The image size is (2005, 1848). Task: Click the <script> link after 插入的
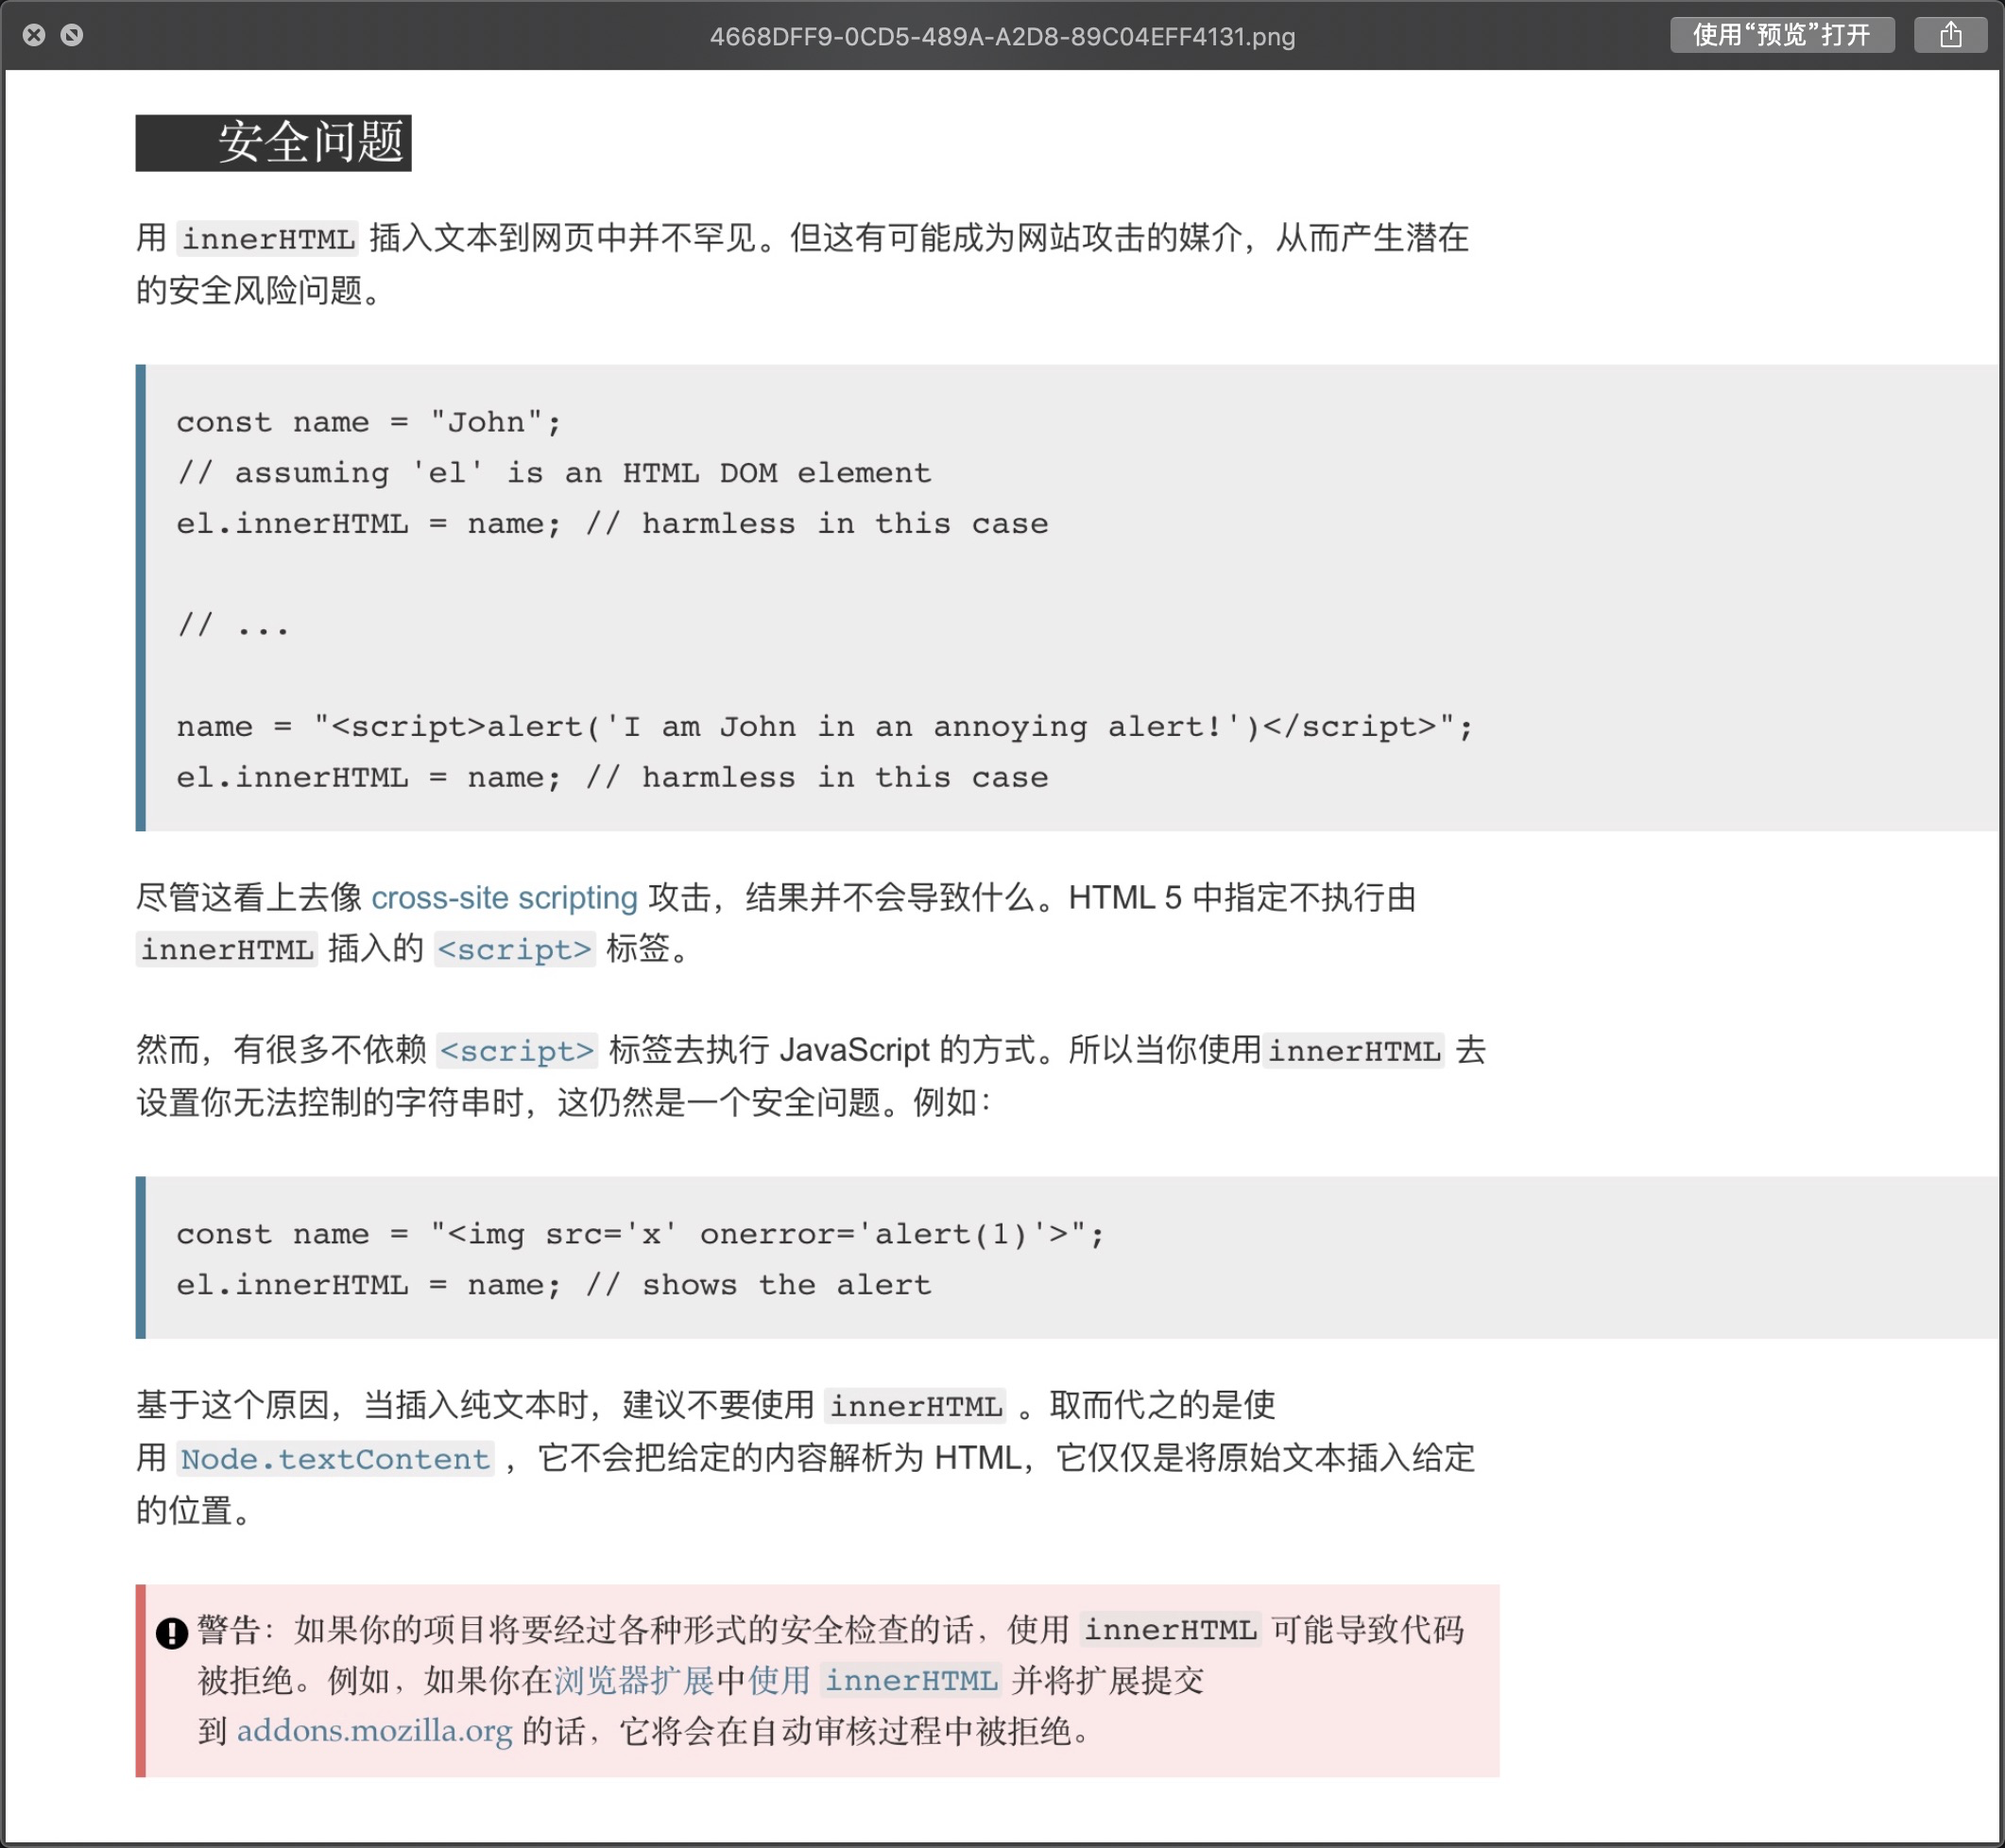(x=515, y=949)
